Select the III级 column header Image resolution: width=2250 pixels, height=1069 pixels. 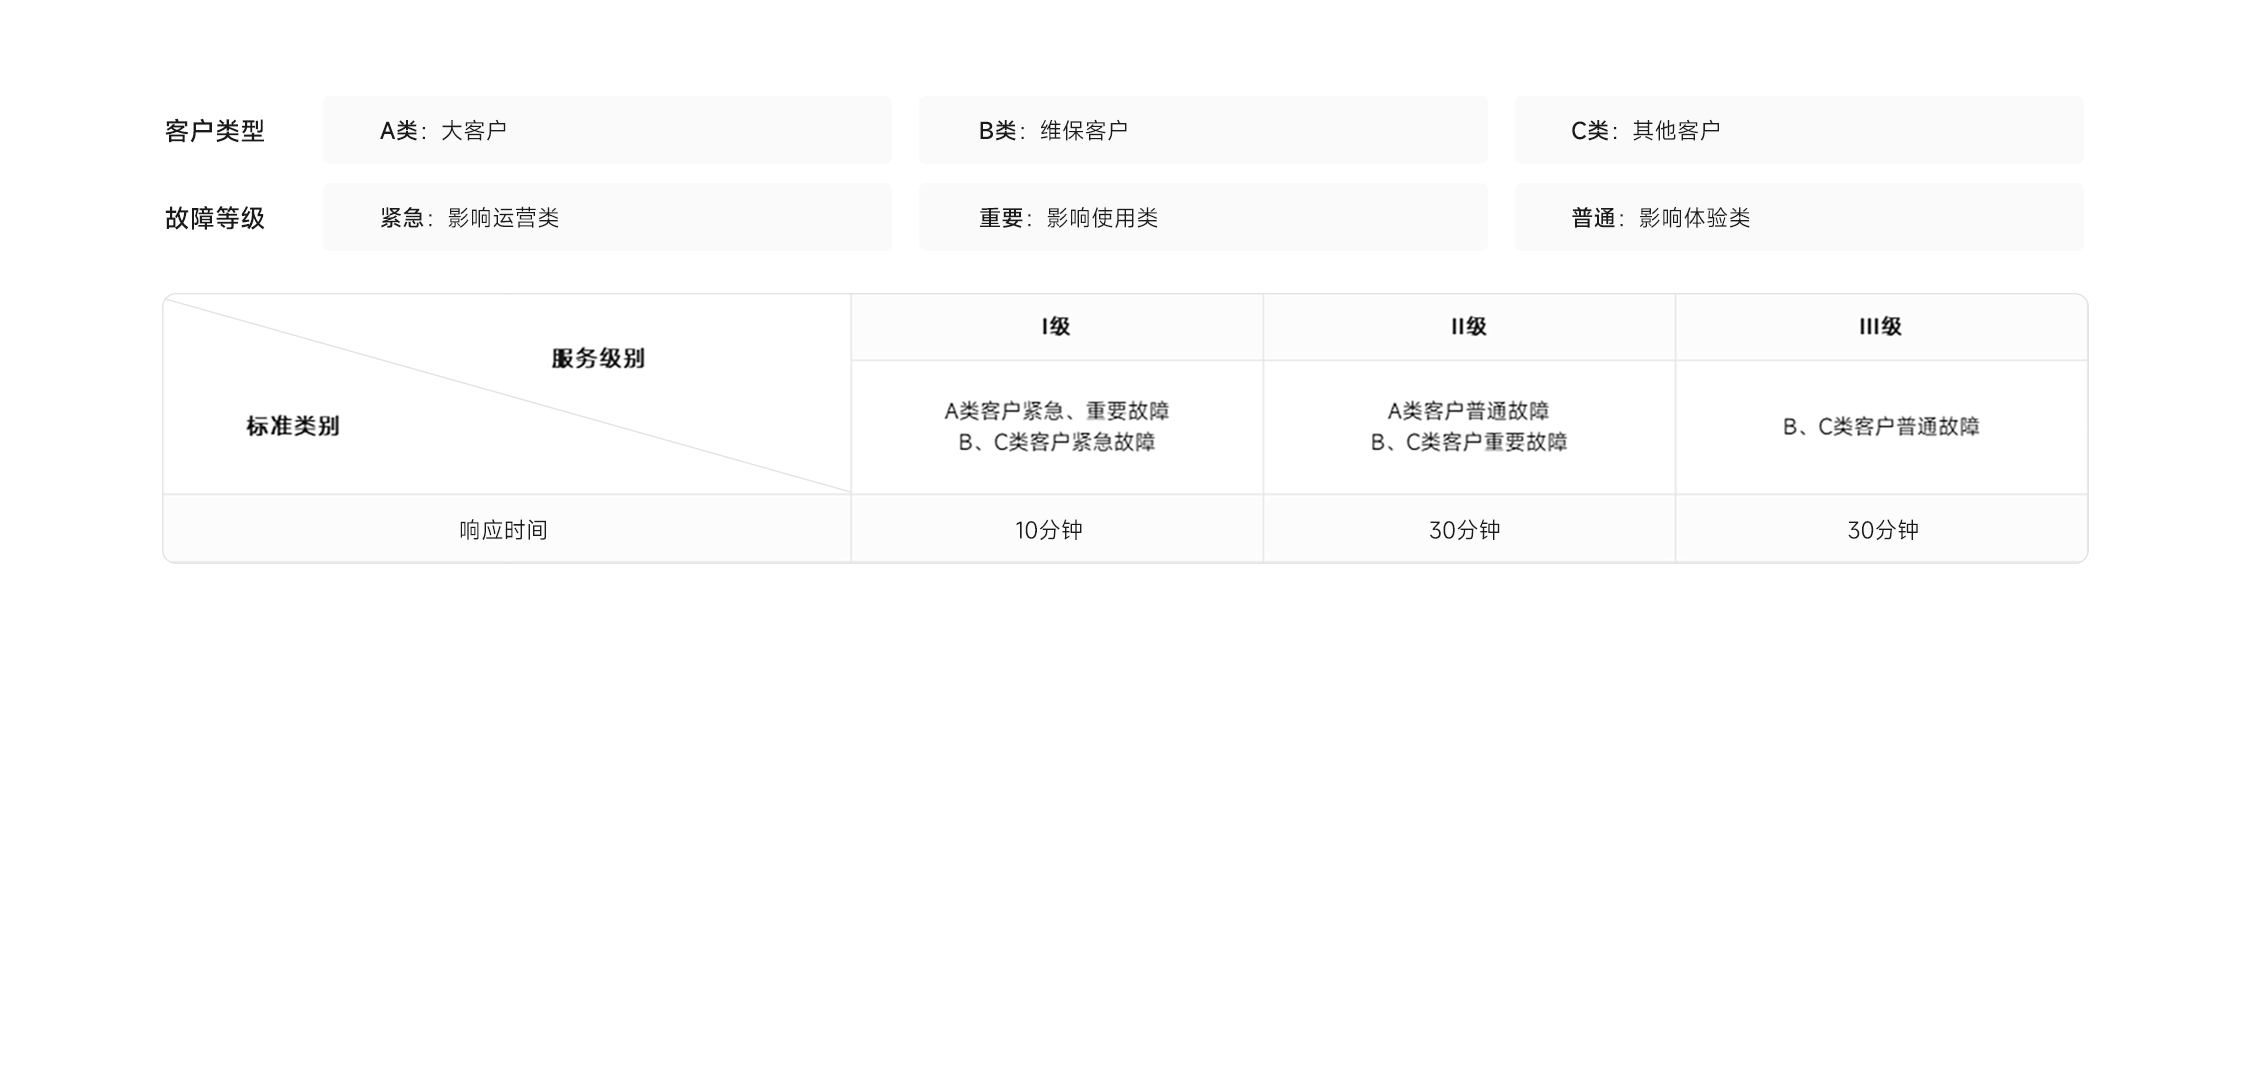click(x=1880, y=327)
